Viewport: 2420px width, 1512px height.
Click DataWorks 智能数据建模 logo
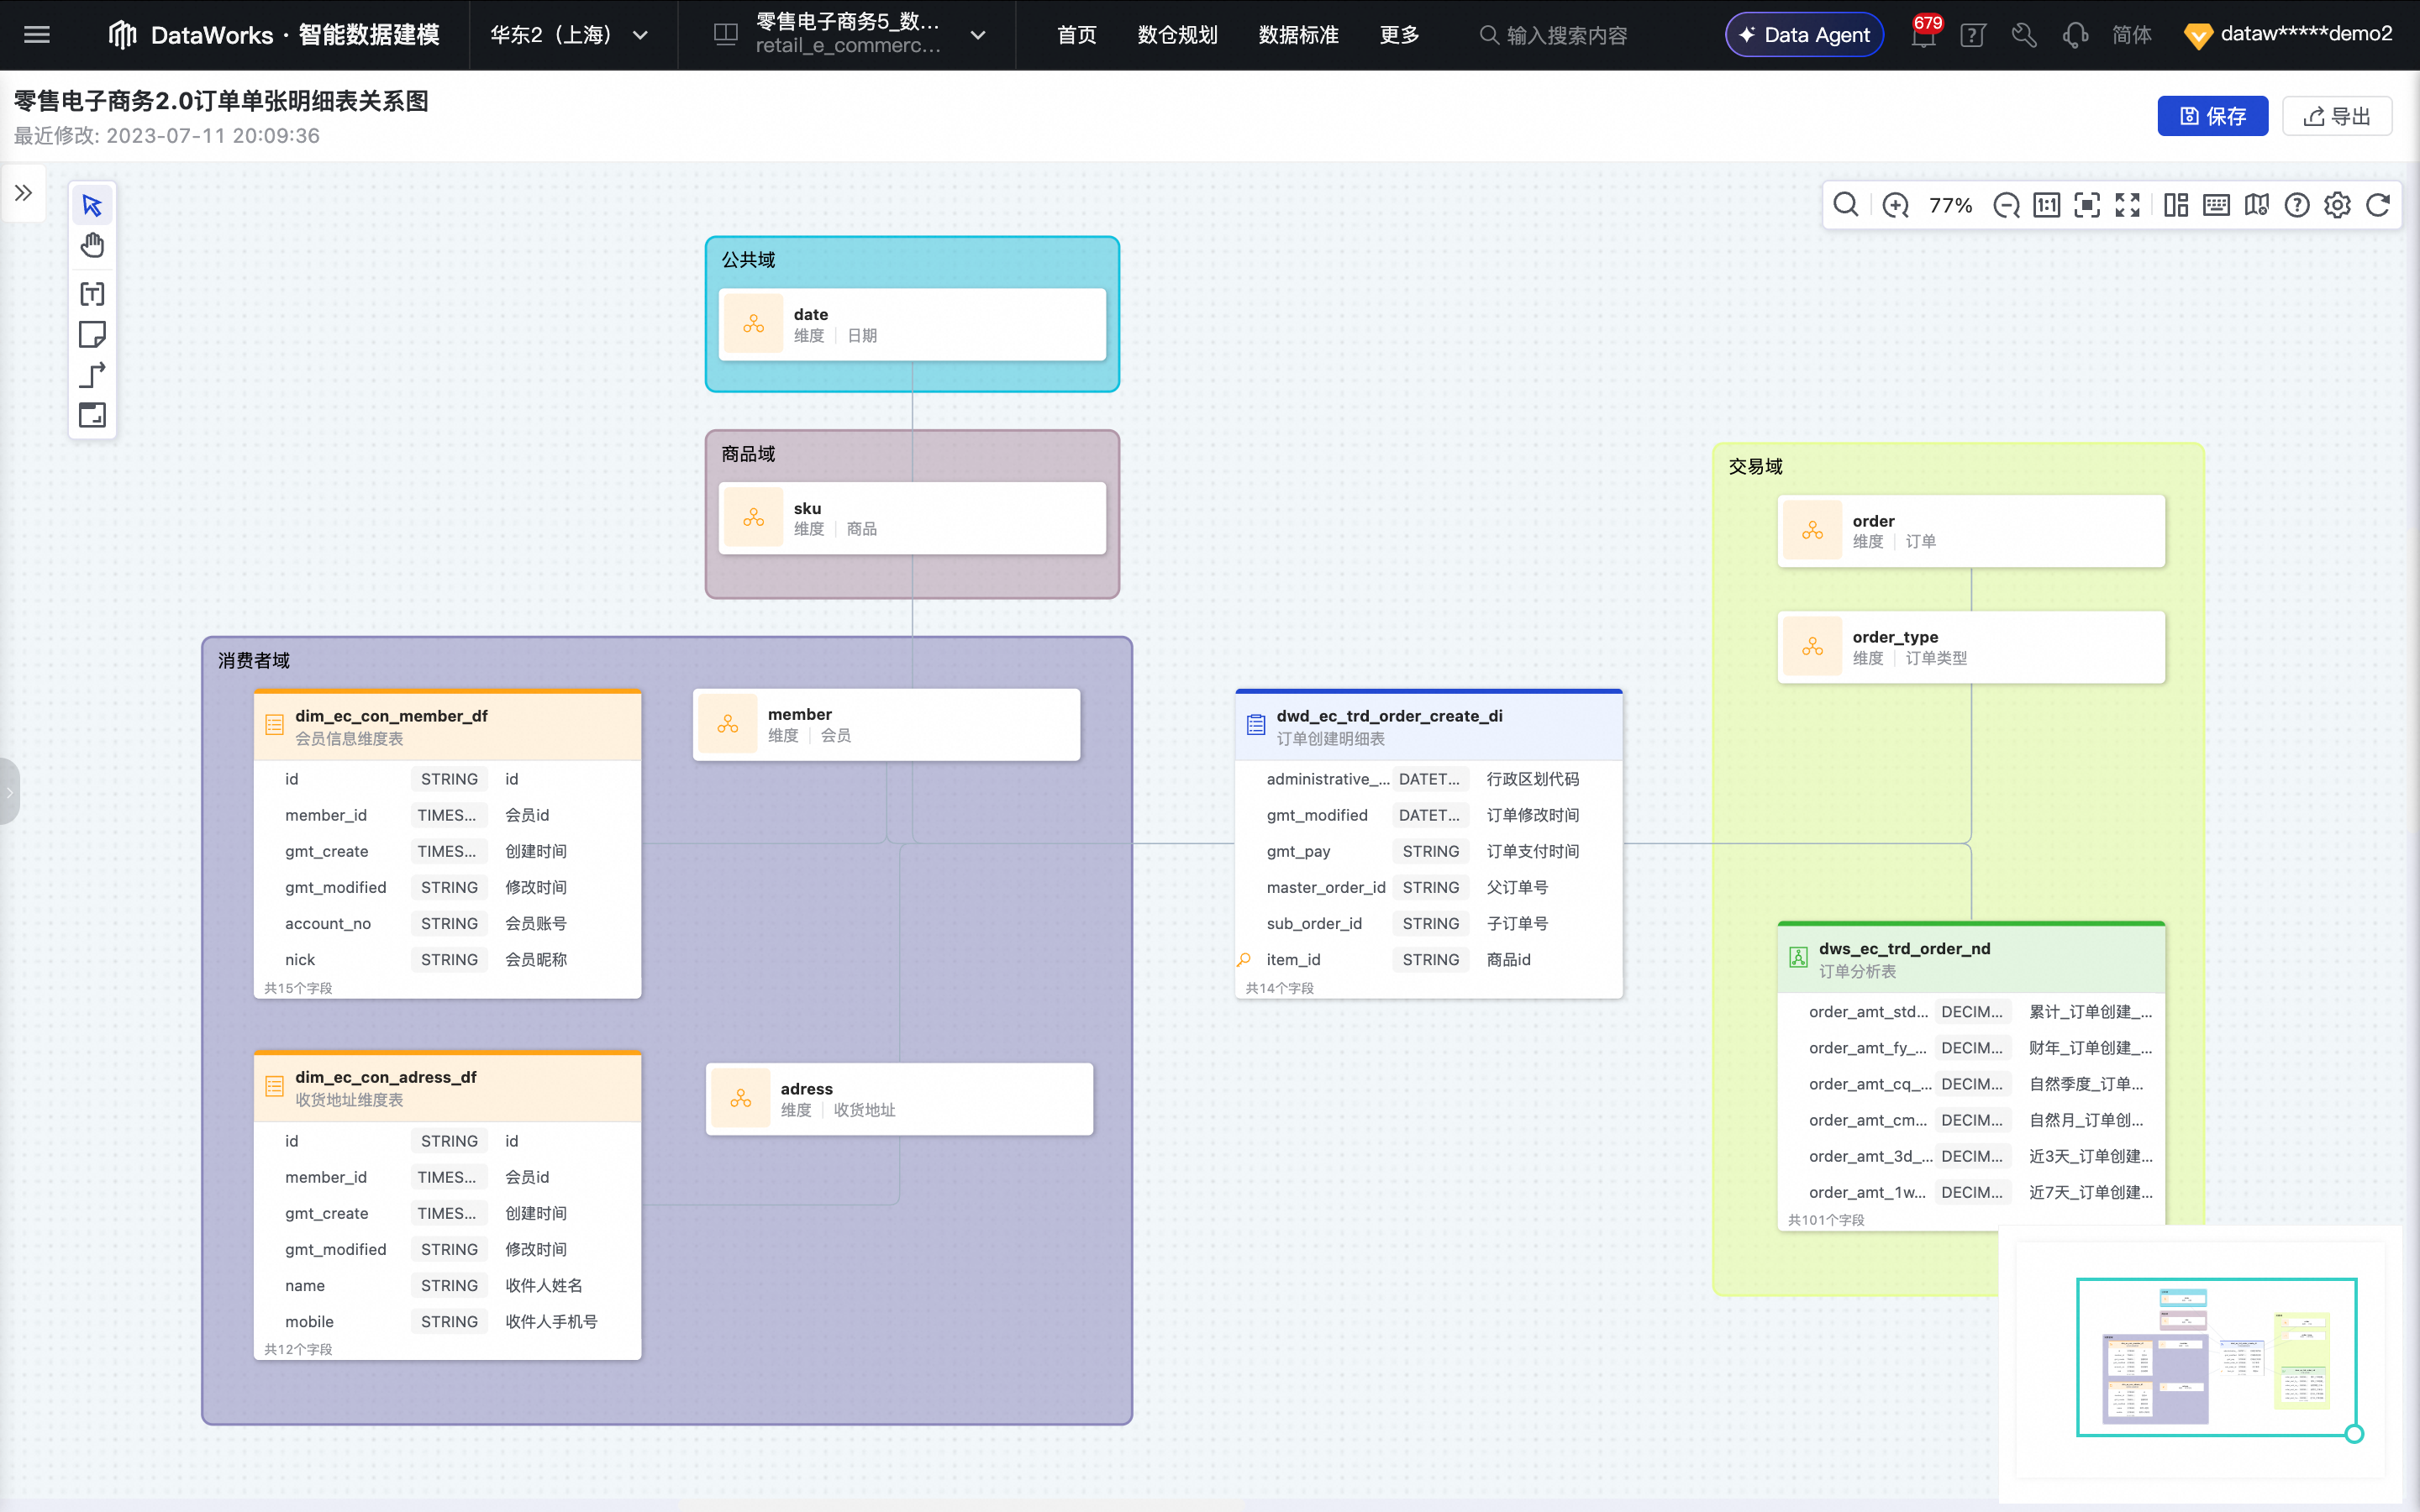[273, 35]
